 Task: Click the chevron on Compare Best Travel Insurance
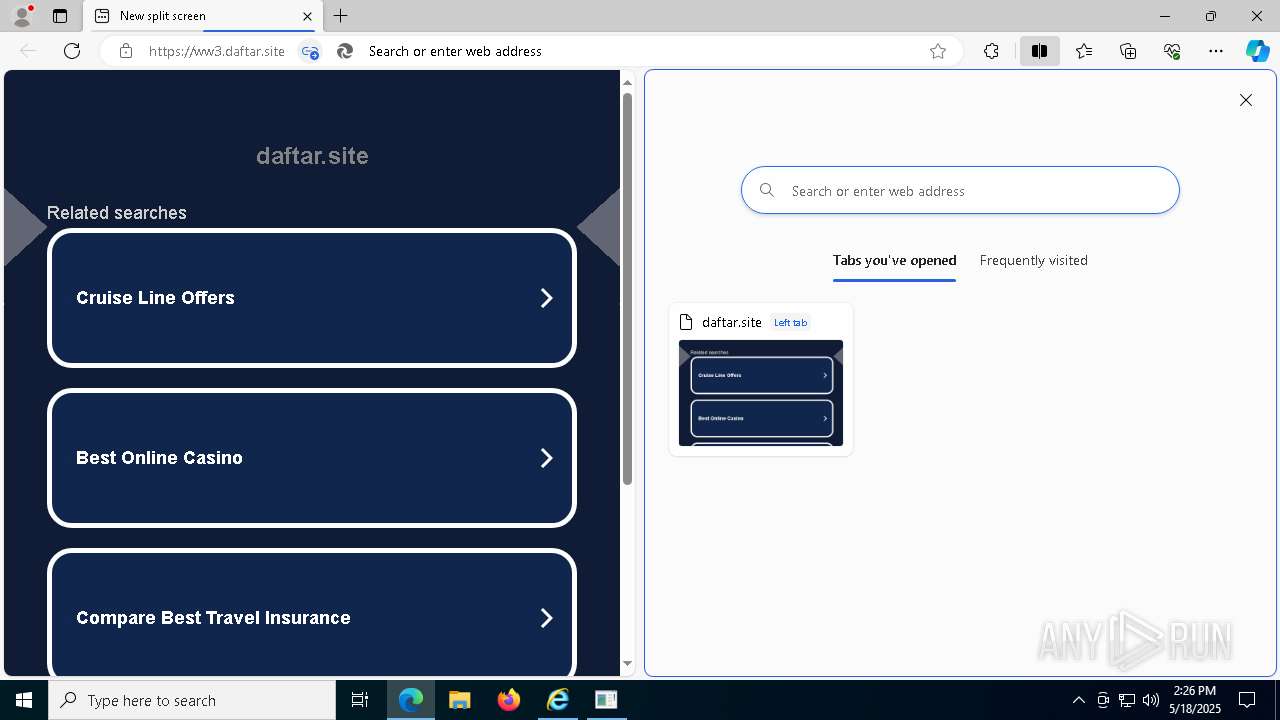546,618
